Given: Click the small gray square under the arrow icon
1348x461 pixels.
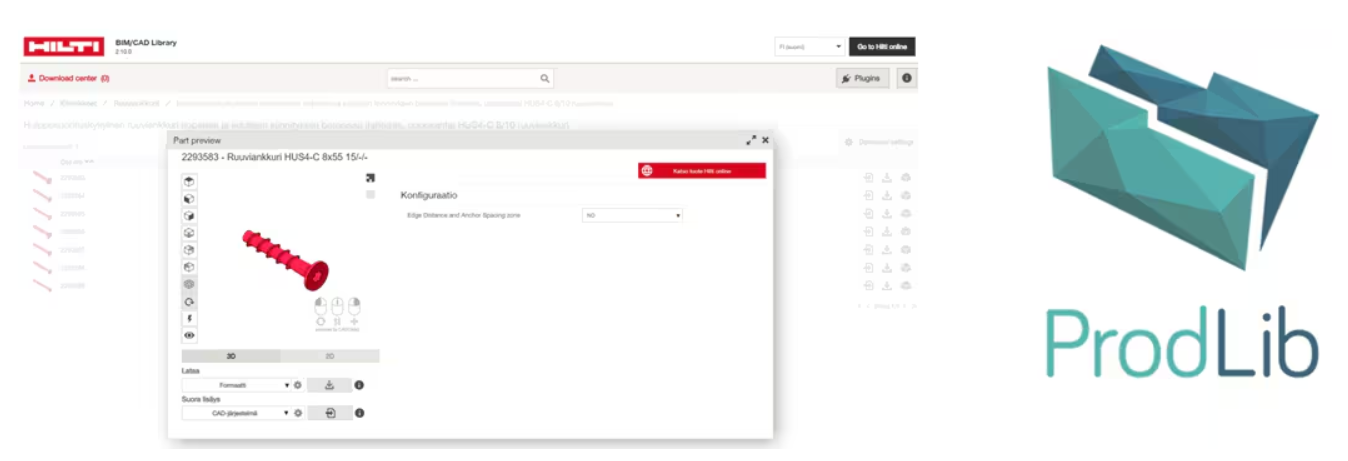Looking at the screenshot, I should [x=370, y=194].
